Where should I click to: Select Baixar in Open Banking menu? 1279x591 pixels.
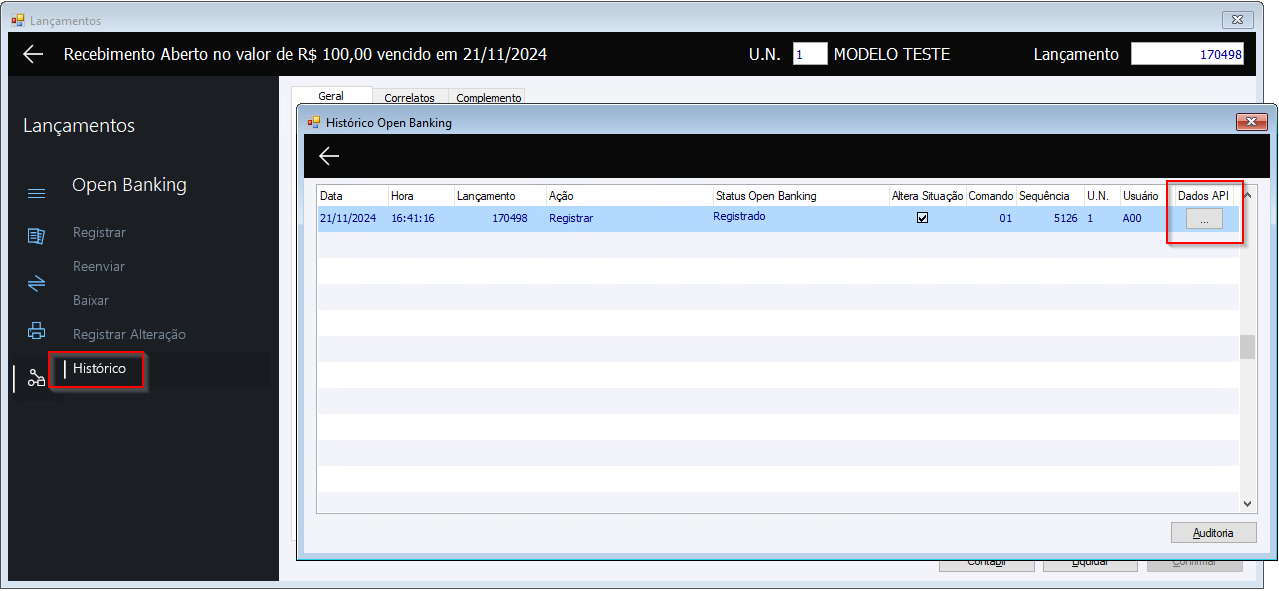coord(91,300)
